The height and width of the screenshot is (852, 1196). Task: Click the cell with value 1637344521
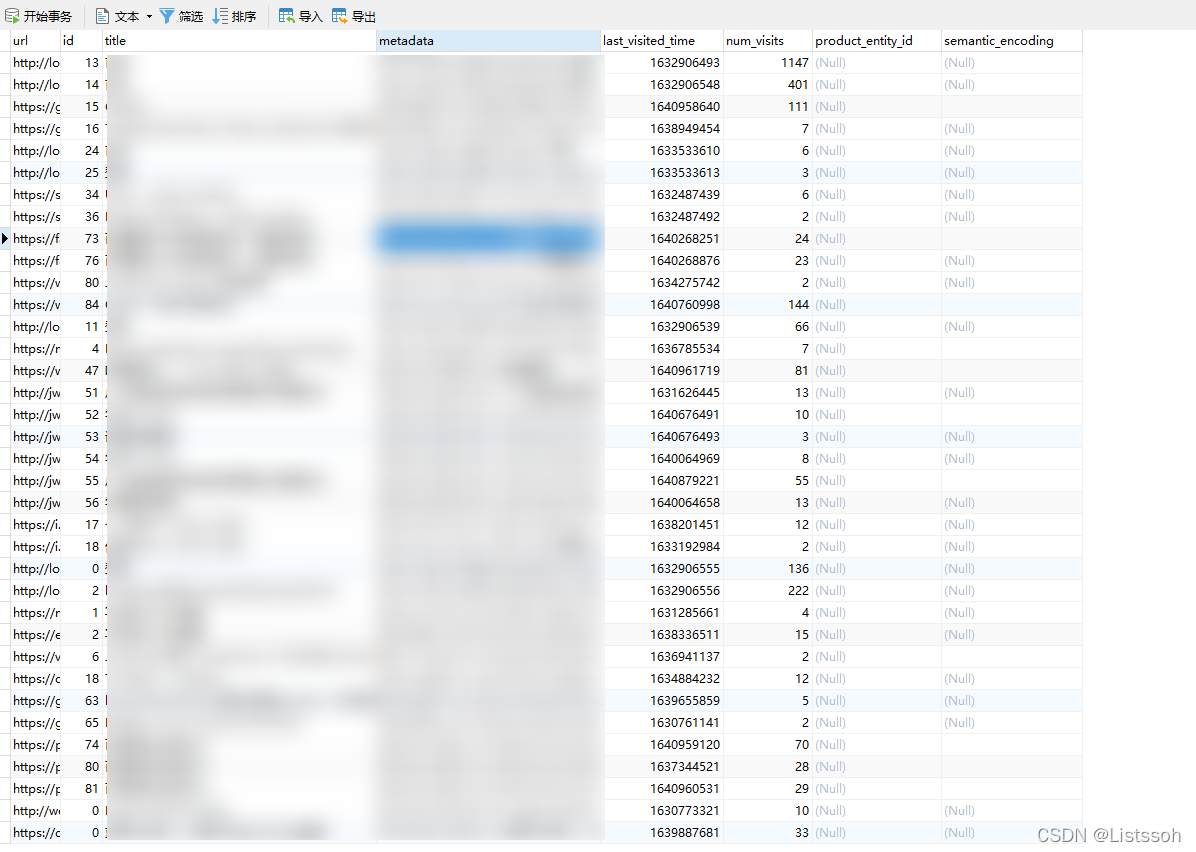pos(662,767)
